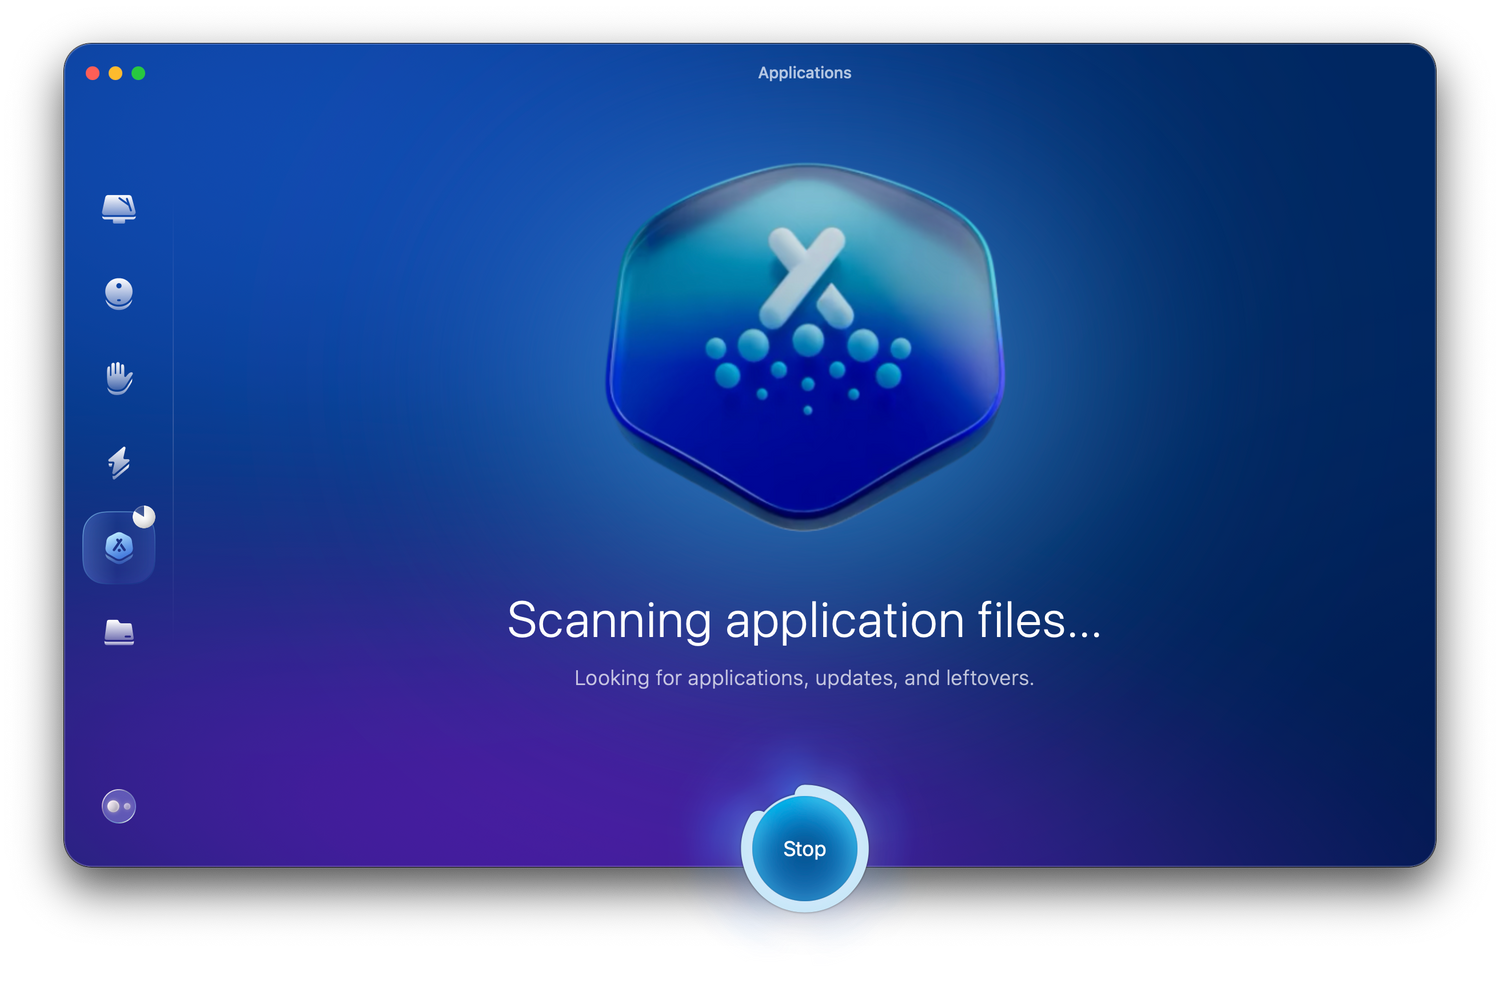Click the Stop scan button
Viewport: 1500px width, 995px height.
pyautogui.click(x=805, y=849)
